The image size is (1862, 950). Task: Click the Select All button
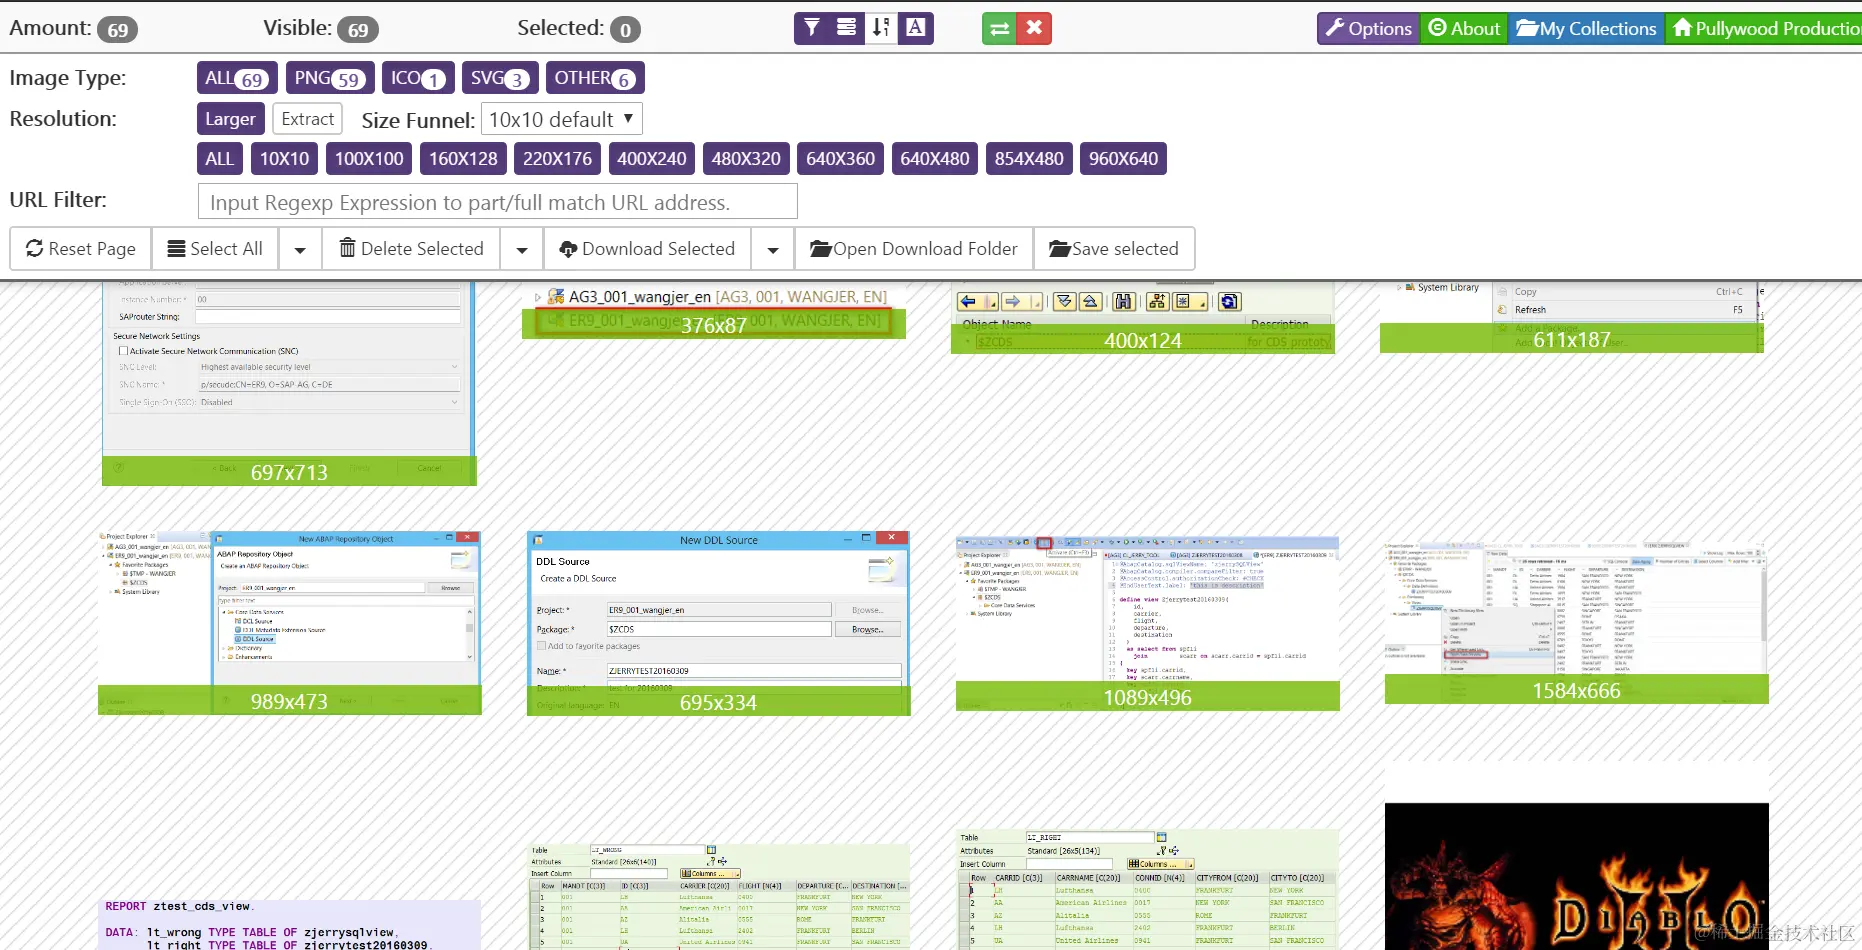coord(215,249)
